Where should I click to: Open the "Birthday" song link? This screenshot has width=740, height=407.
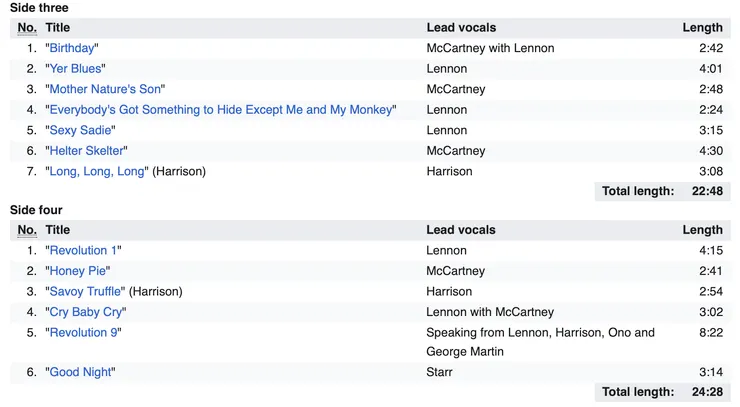(72, 48)
